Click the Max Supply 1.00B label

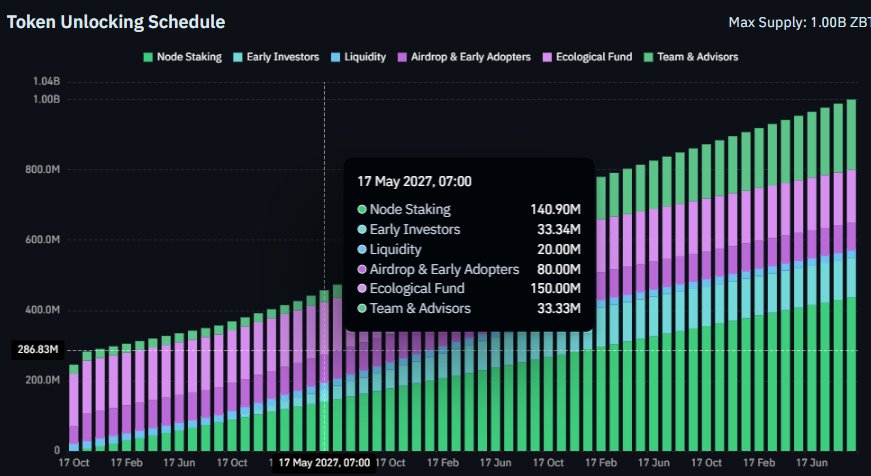[x=799, y=23]
